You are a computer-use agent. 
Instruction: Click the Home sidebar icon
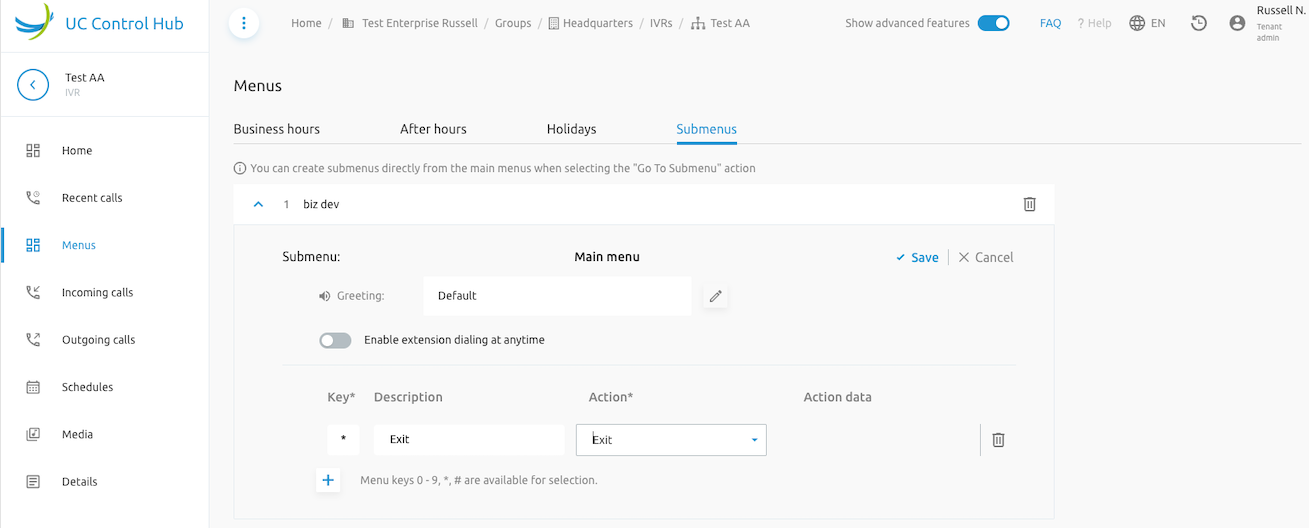pos(33,151)
